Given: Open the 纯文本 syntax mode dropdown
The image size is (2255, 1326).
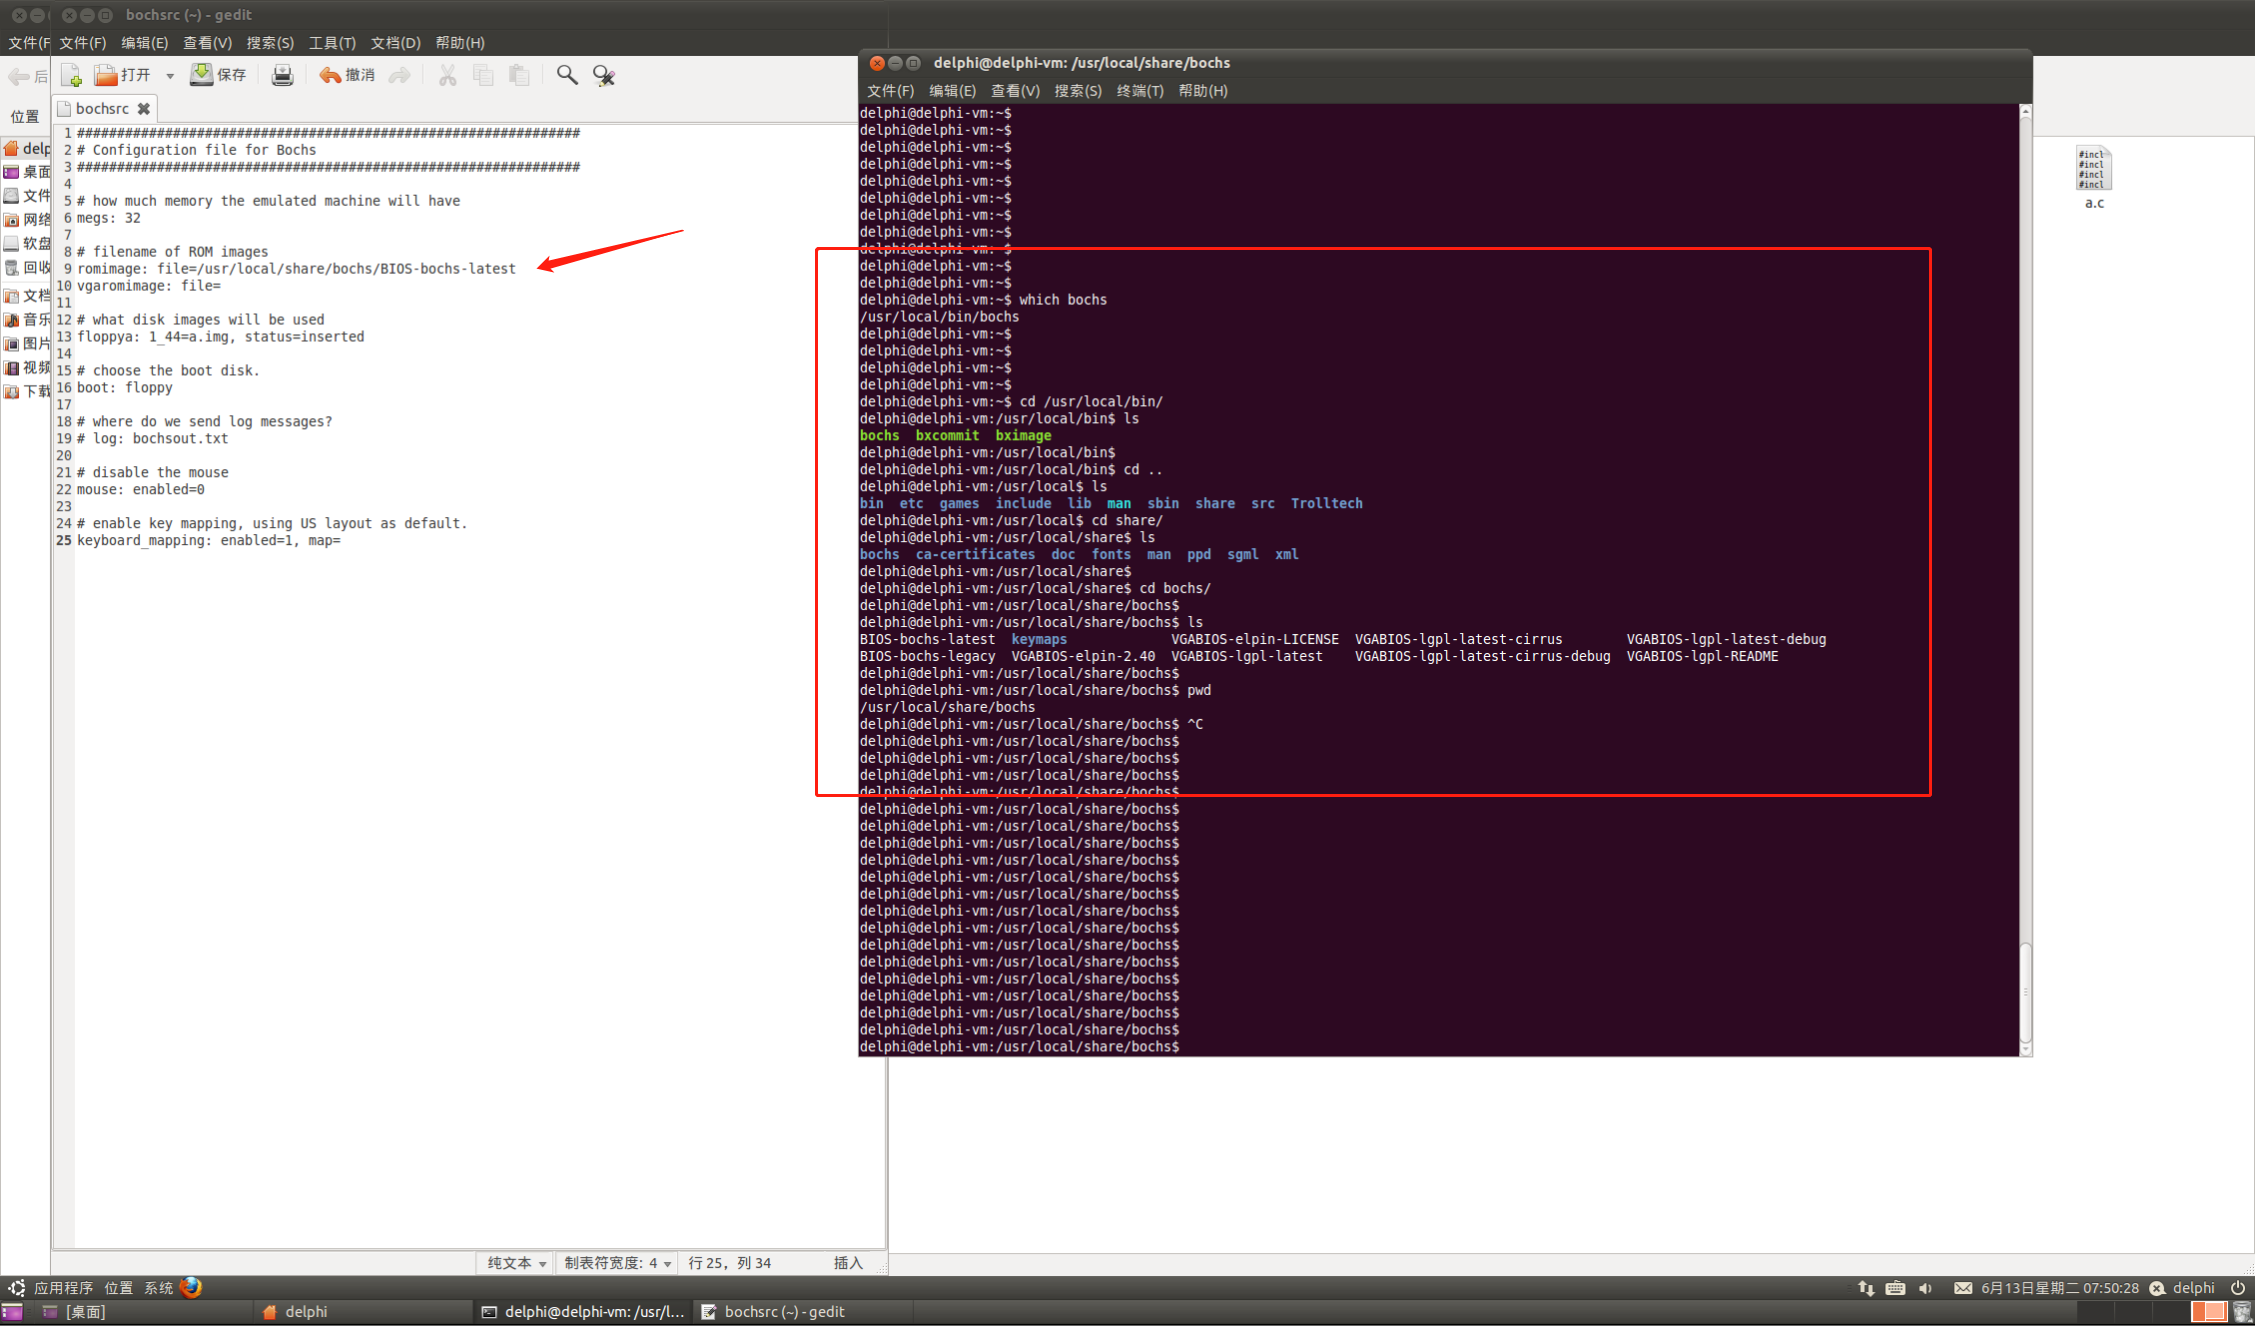Looking at the screenshot, I should point(516,1263).
